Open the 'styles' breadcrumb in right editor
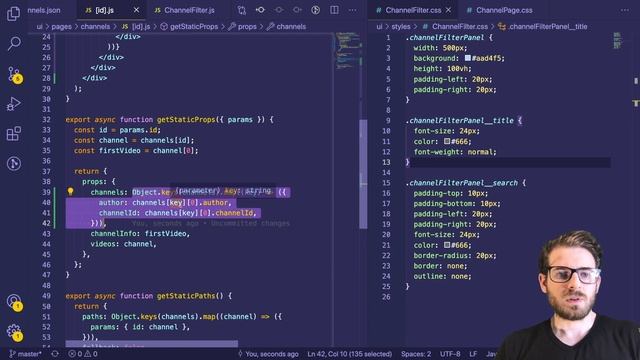The height and width of the screenshot is (360, 640). [401, 27]
